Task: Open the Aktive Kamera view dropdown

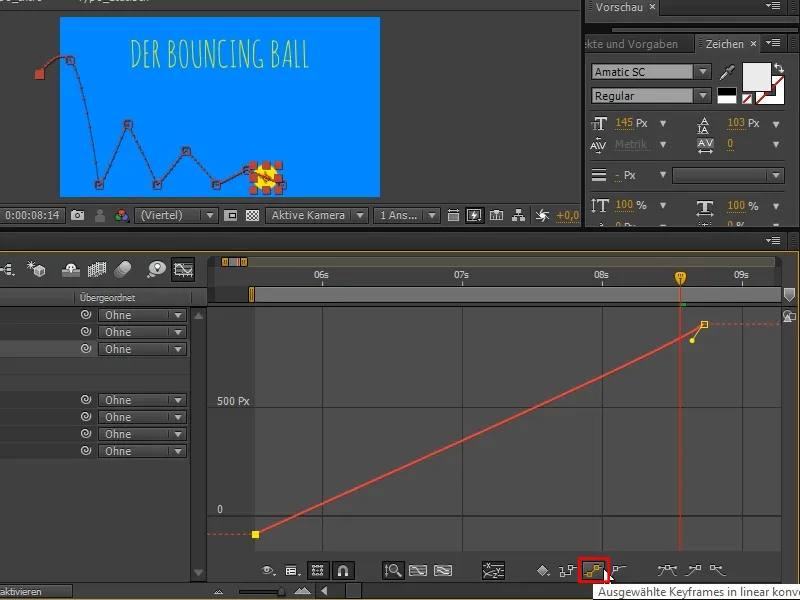Action: pyautogui.click(x=316, y=215)
